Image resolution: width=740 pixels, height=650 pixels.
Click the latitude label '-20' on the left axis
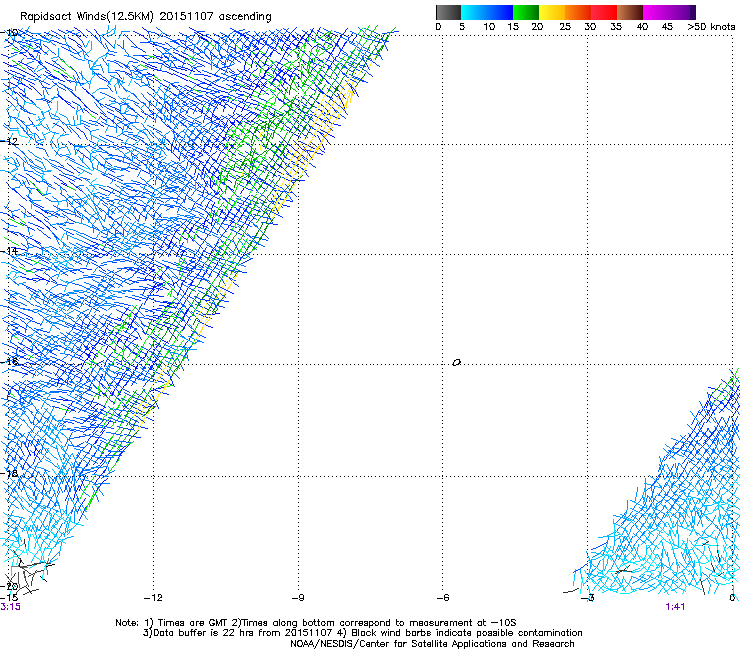coord(9,586)
